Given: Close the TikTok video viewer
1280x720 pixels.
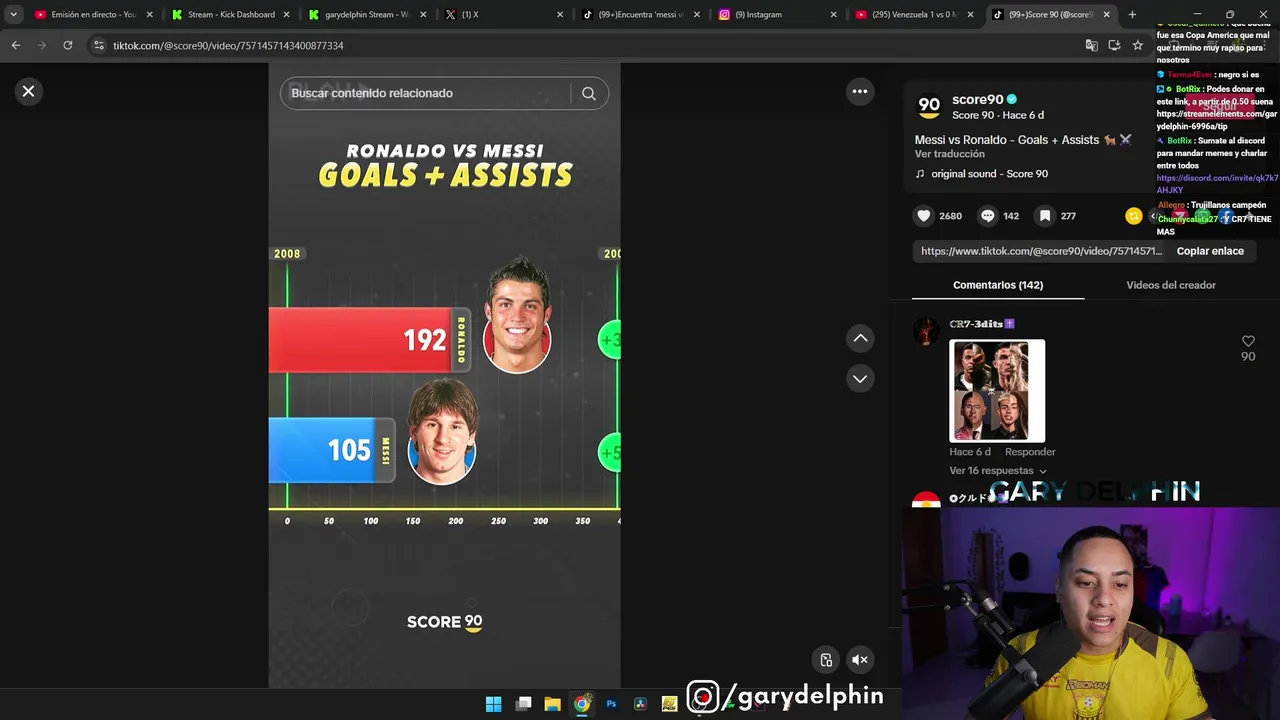Looking at the screenshot, I should (x=28, y=91).
